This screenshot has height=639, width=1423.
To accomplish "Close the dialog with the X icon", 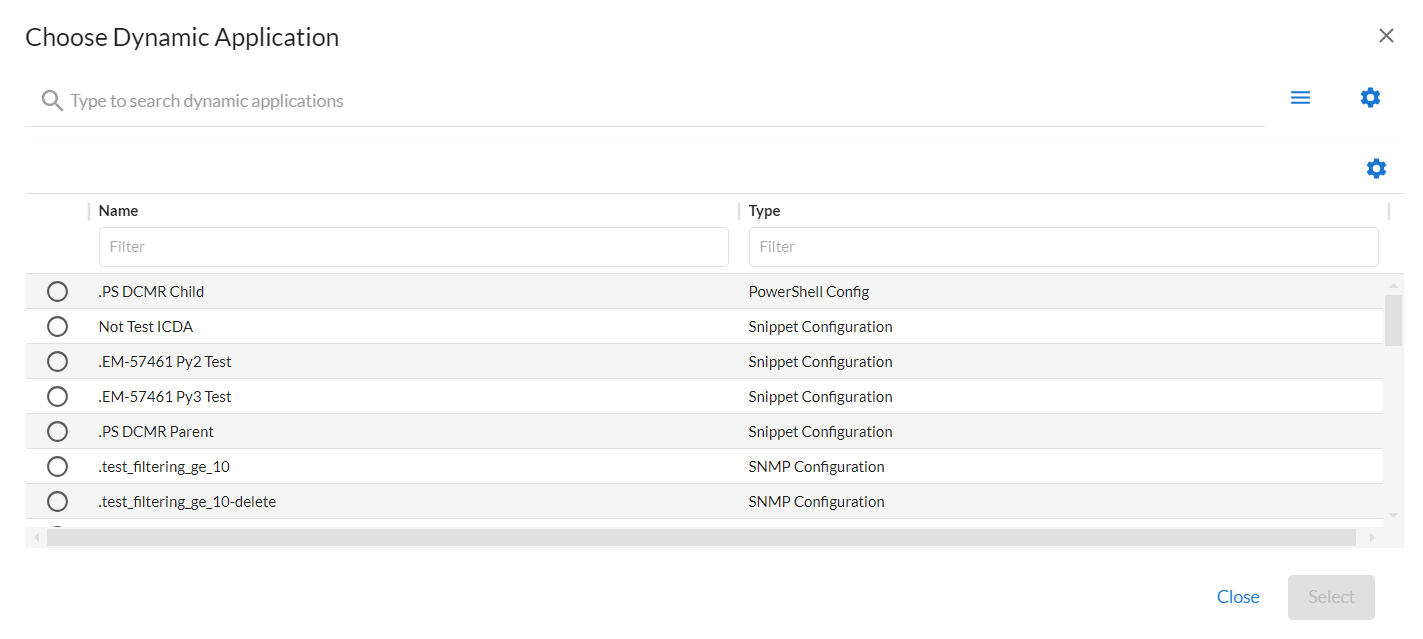I will 1386,36.
